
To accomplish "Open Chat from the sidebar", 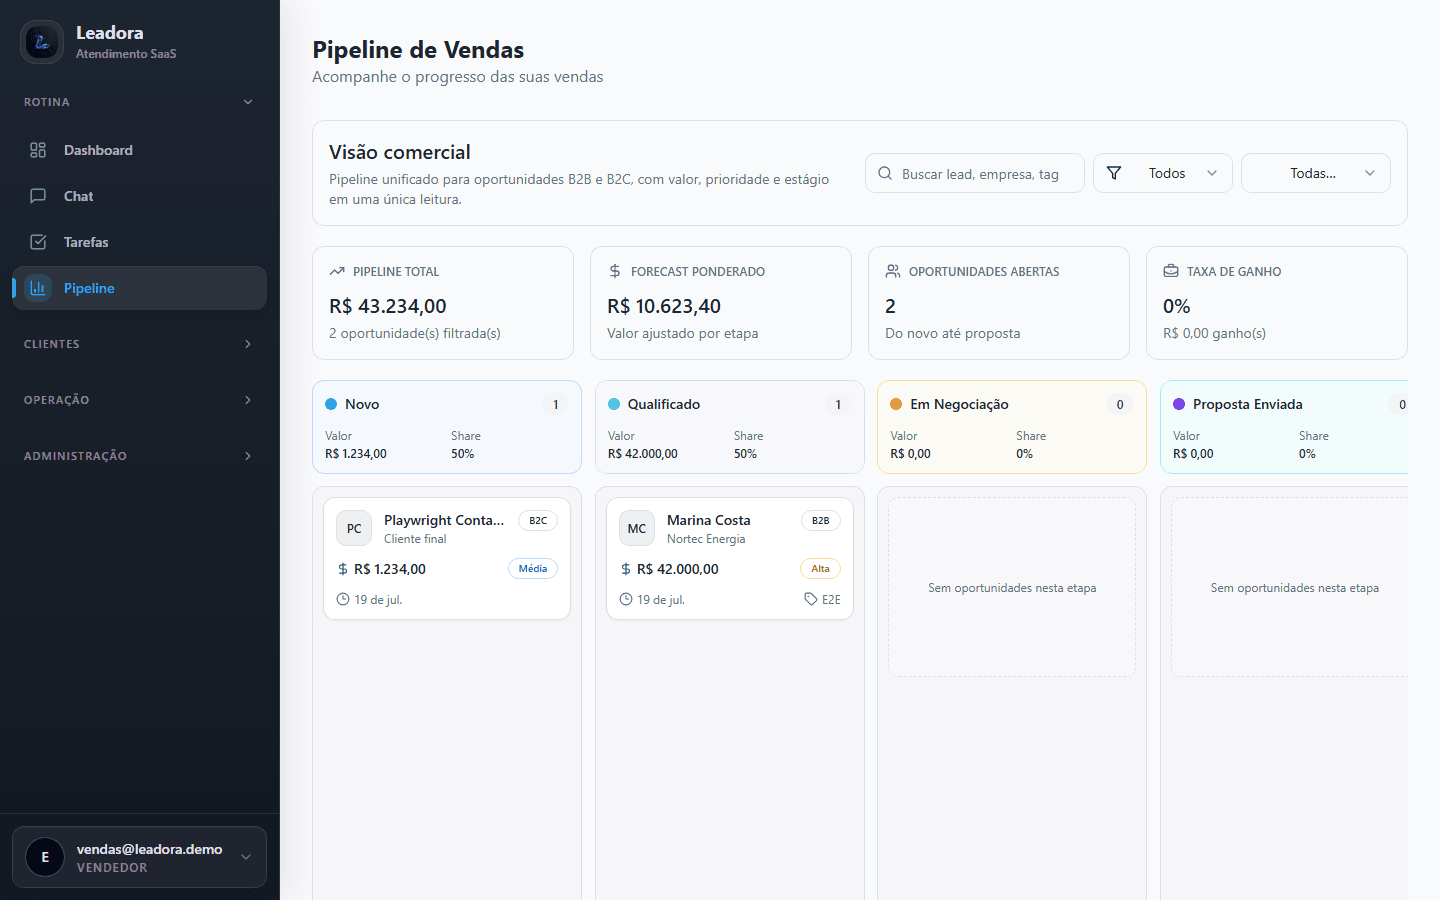I will (x=140, y=196).
